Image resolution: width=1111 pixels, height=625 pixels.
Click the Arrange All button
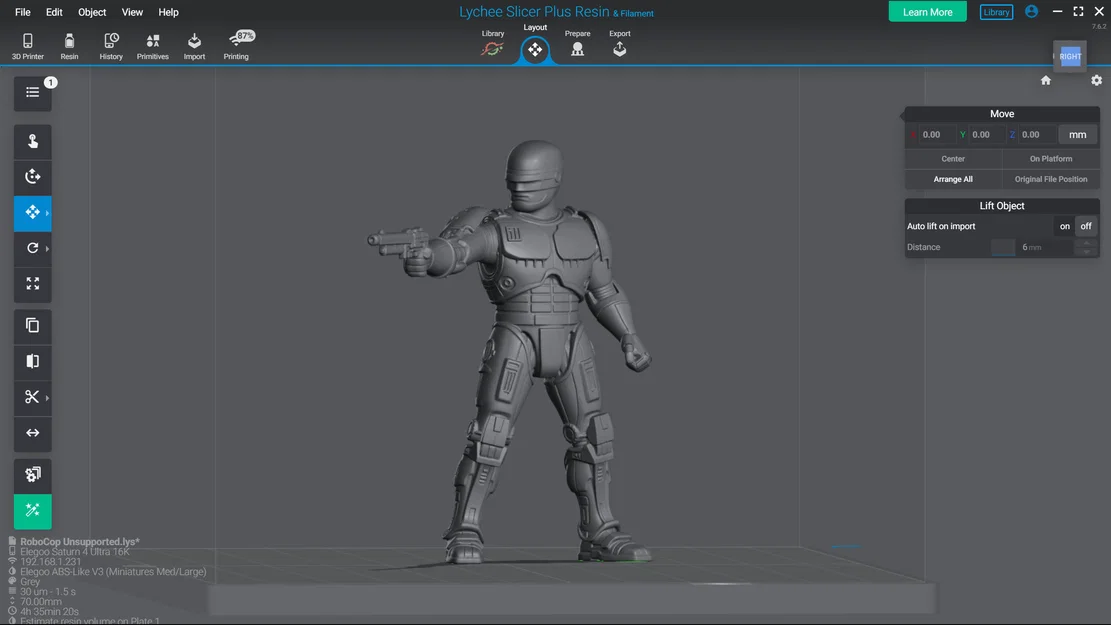tap(953, 179)
